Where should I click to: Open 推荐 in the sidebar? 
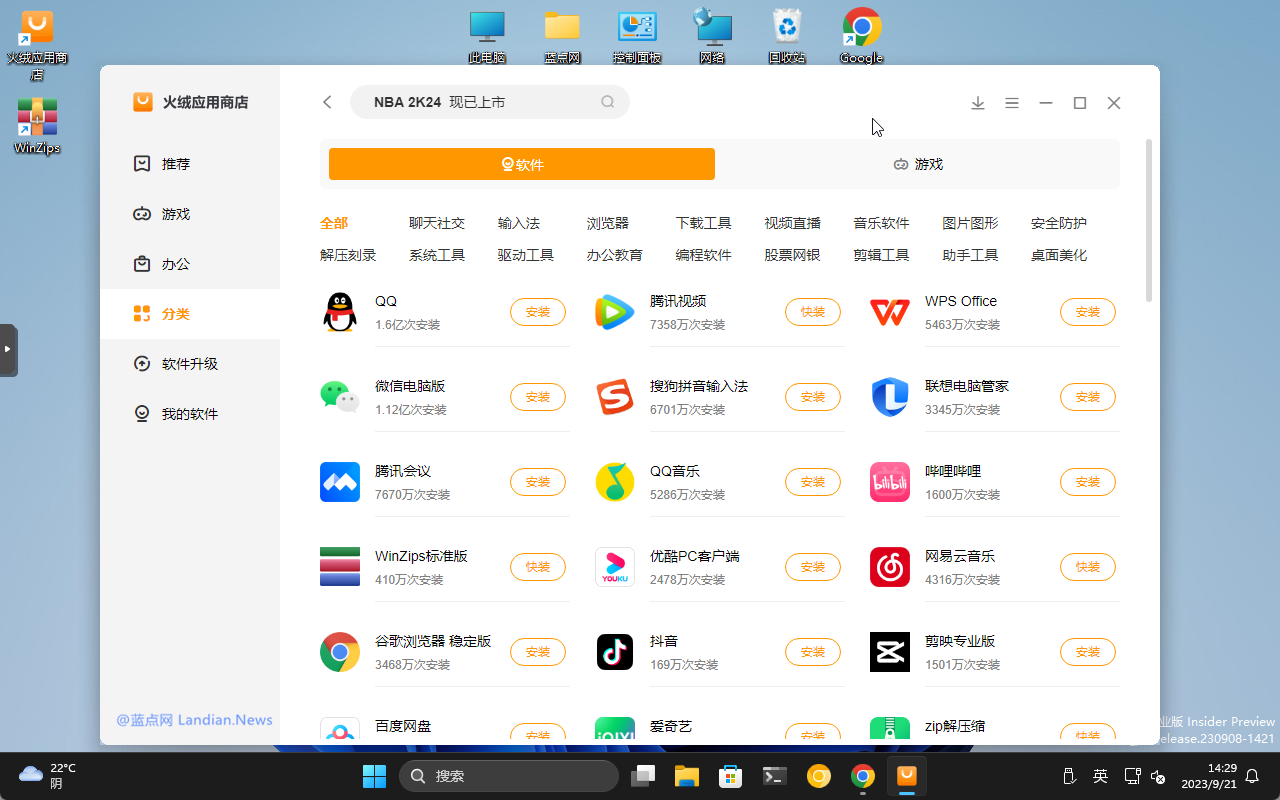[x=190, y=164]
